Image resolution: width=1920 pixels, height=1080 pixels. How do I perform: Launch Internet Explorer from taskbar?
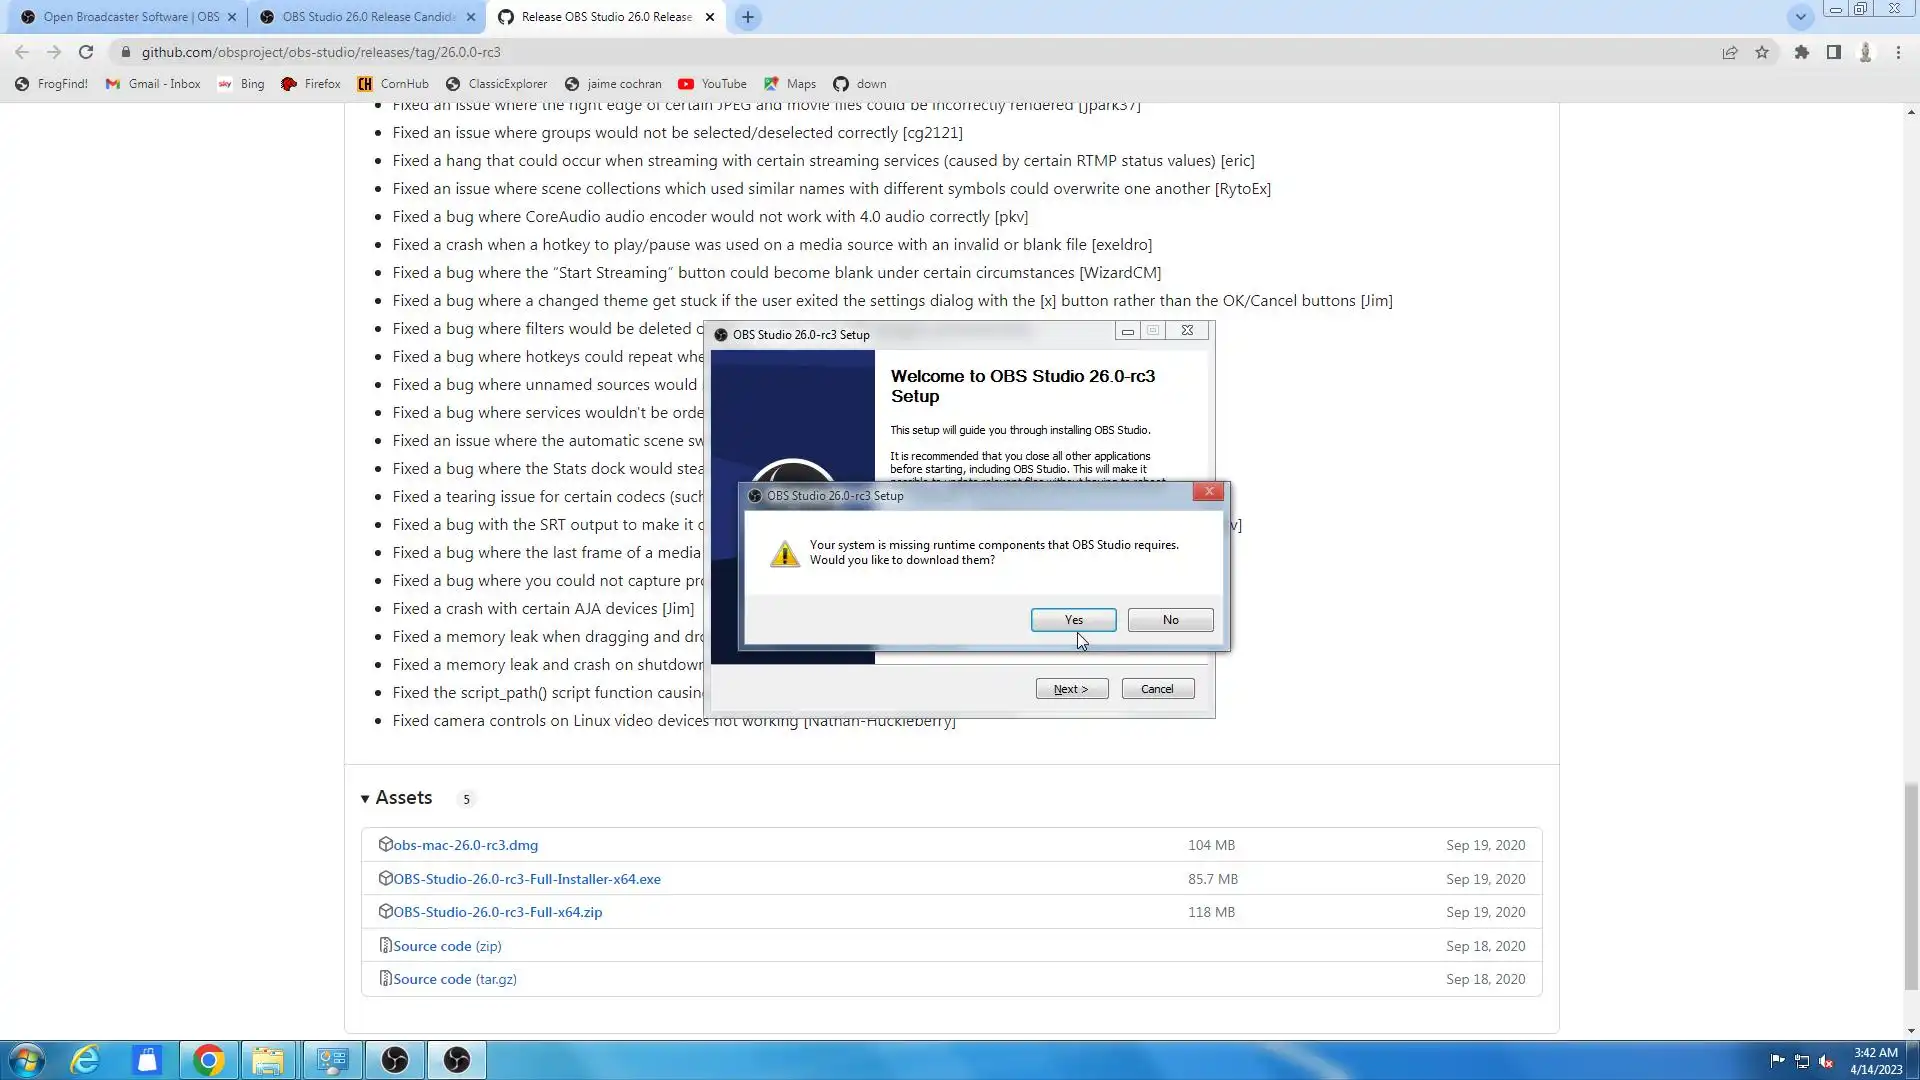tap(86, 1060)
